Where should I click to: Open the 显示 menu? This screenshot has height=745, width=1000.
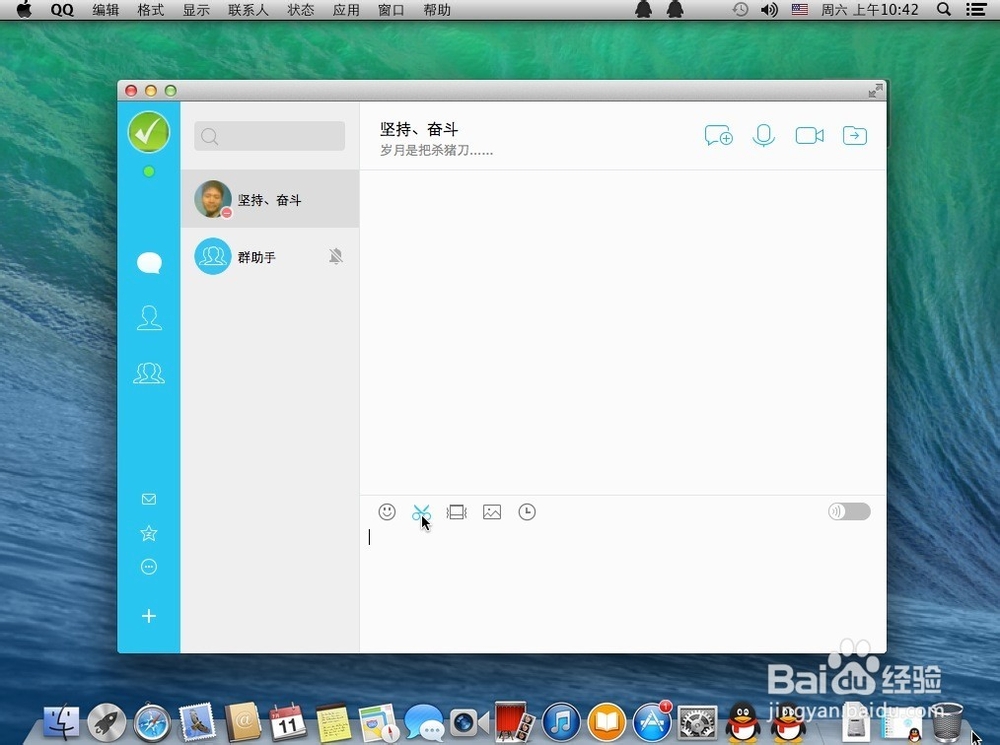196,10
